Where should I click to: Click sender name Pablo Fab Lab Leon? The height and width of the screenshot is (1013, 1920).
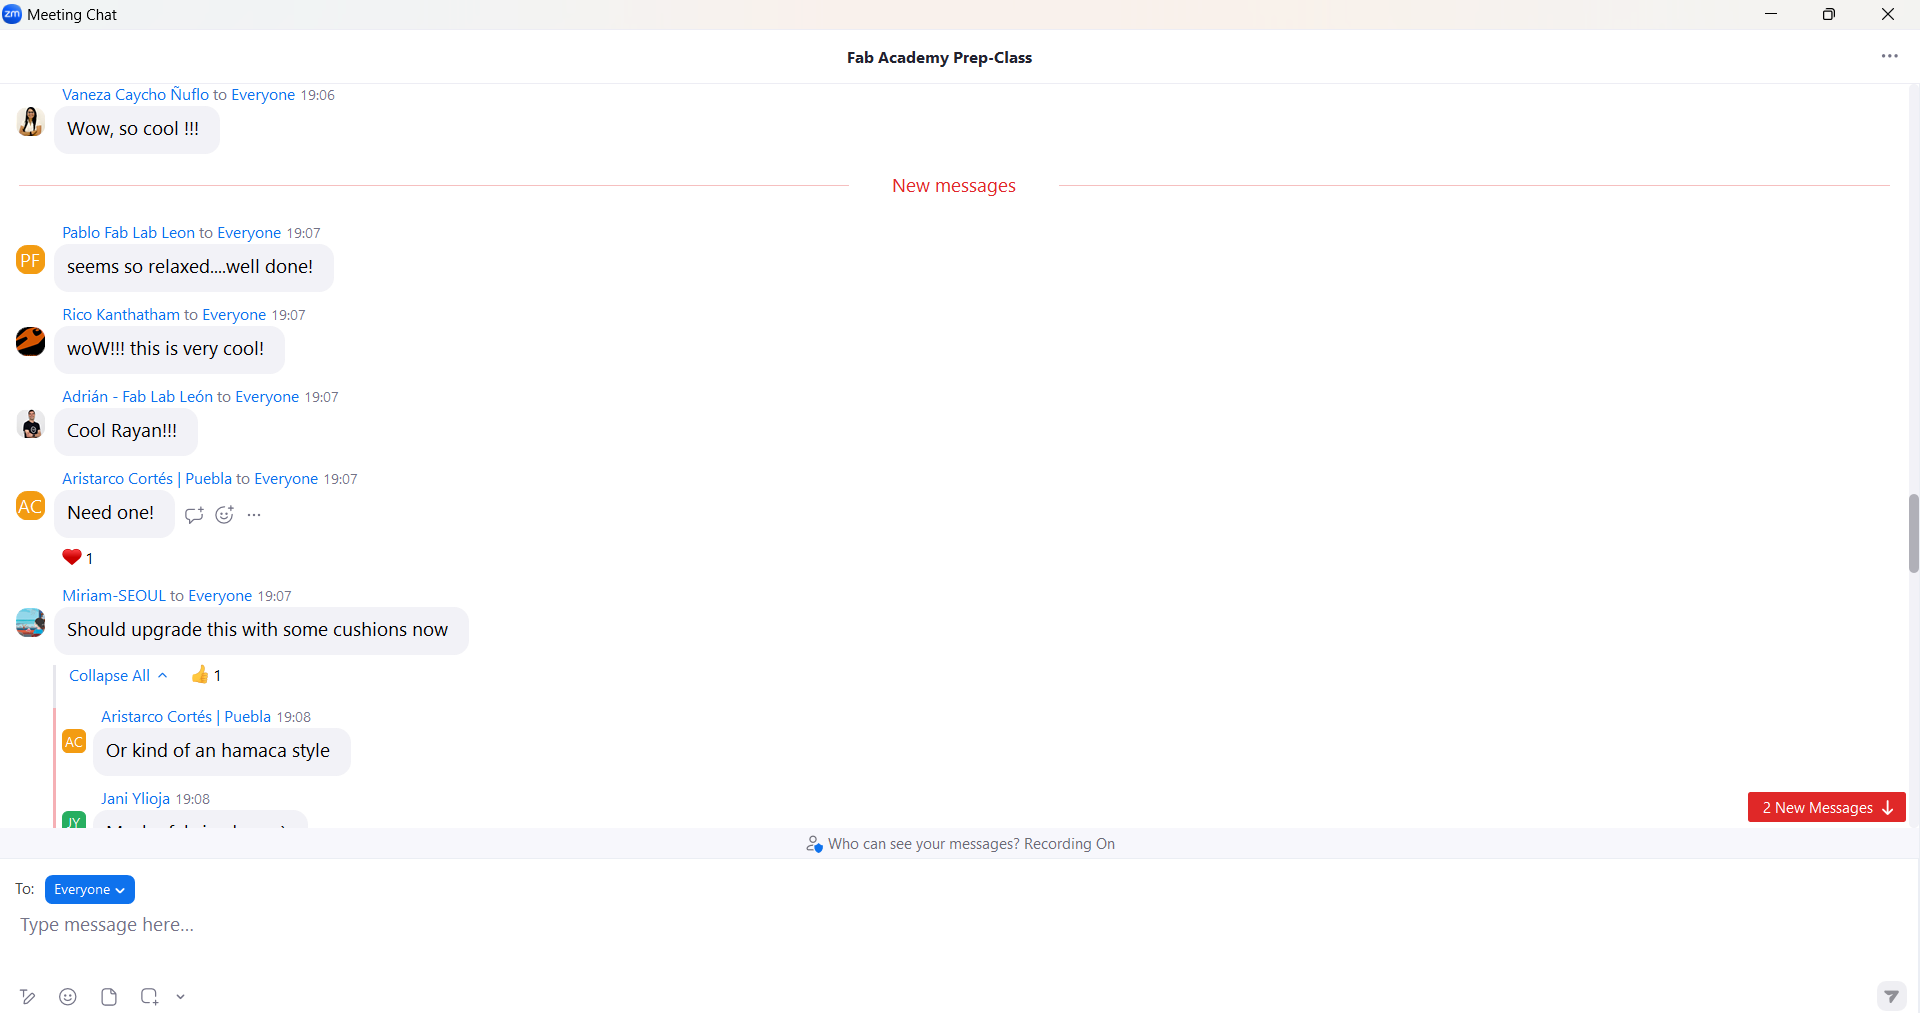click(128, 232)
